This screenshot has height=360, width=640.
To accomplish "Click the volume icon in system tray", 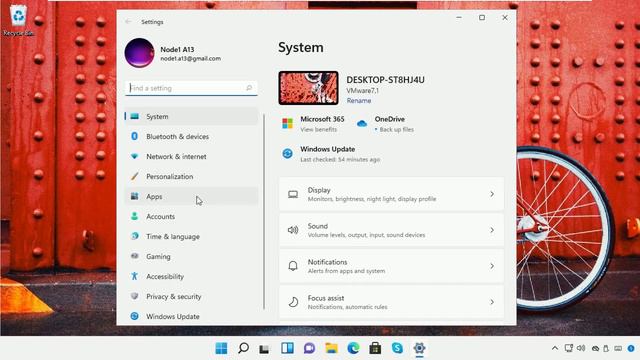I will [581, 348].
